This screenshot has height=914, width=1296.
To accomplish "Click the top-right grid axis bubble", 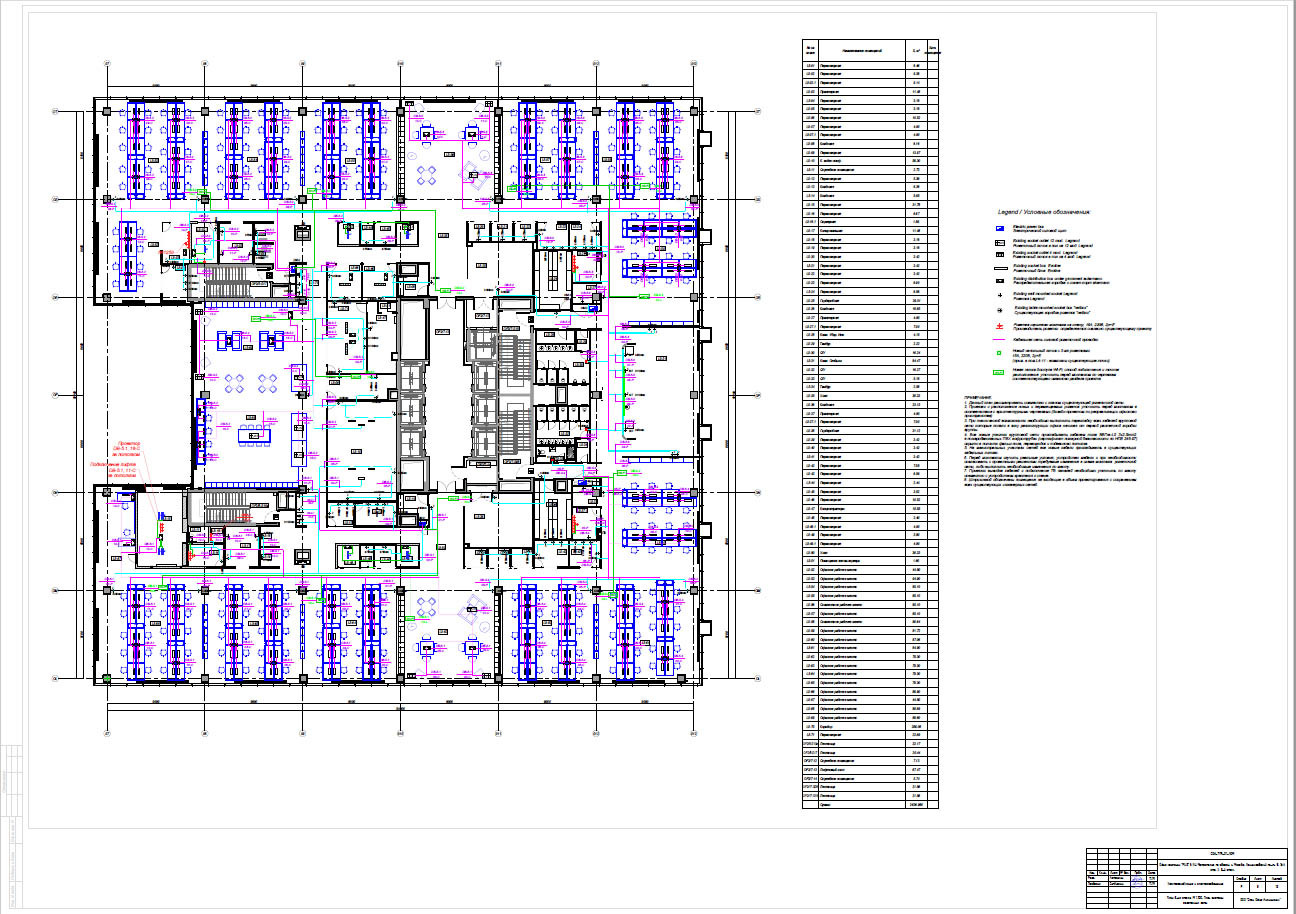I will click(x=693, y=64).
